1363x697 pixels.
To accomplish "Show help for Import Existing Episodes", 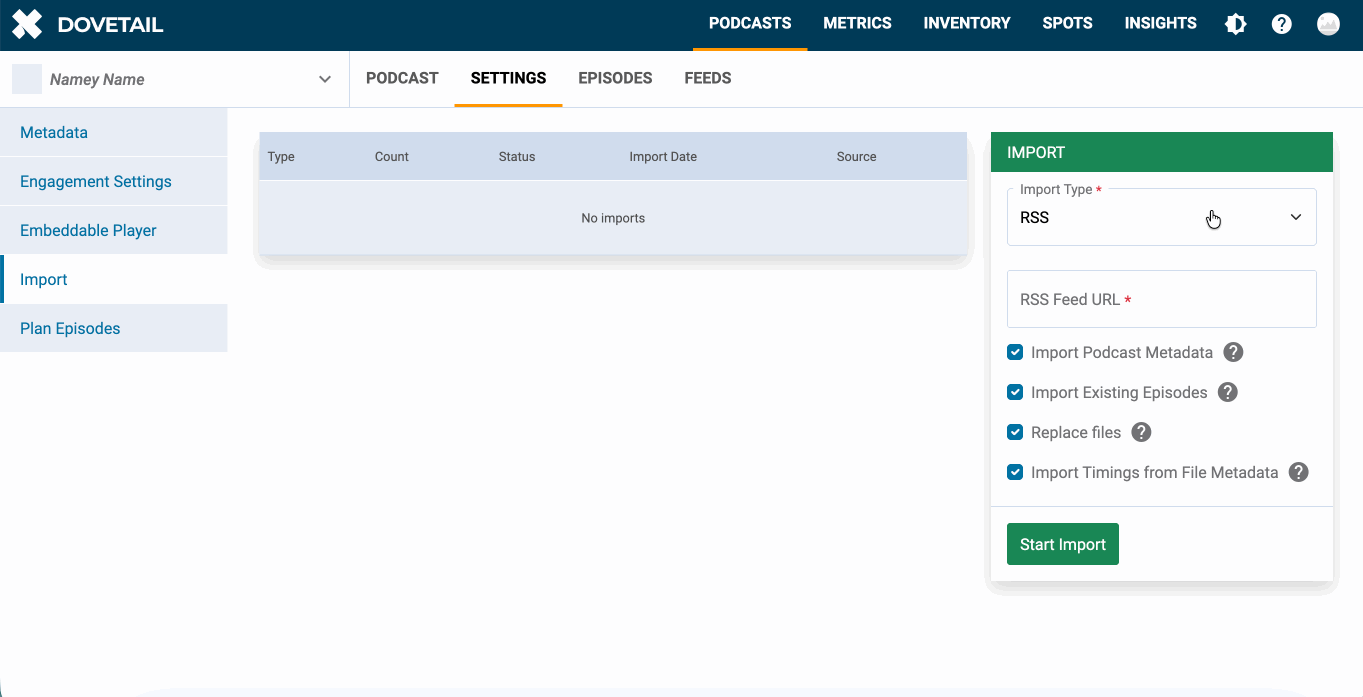I will pyautogui.click(x=1228, y=392).
